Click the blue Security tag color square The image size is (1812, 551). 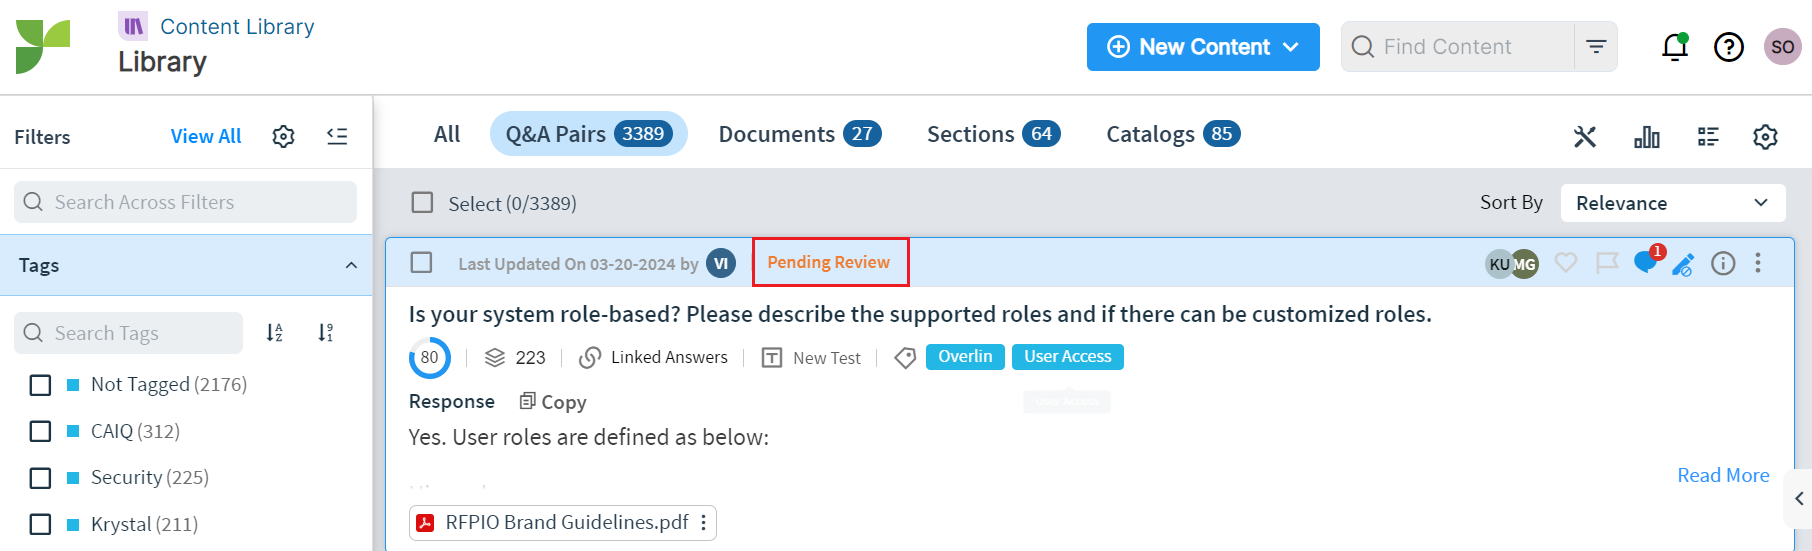click(x=73, y=478)
